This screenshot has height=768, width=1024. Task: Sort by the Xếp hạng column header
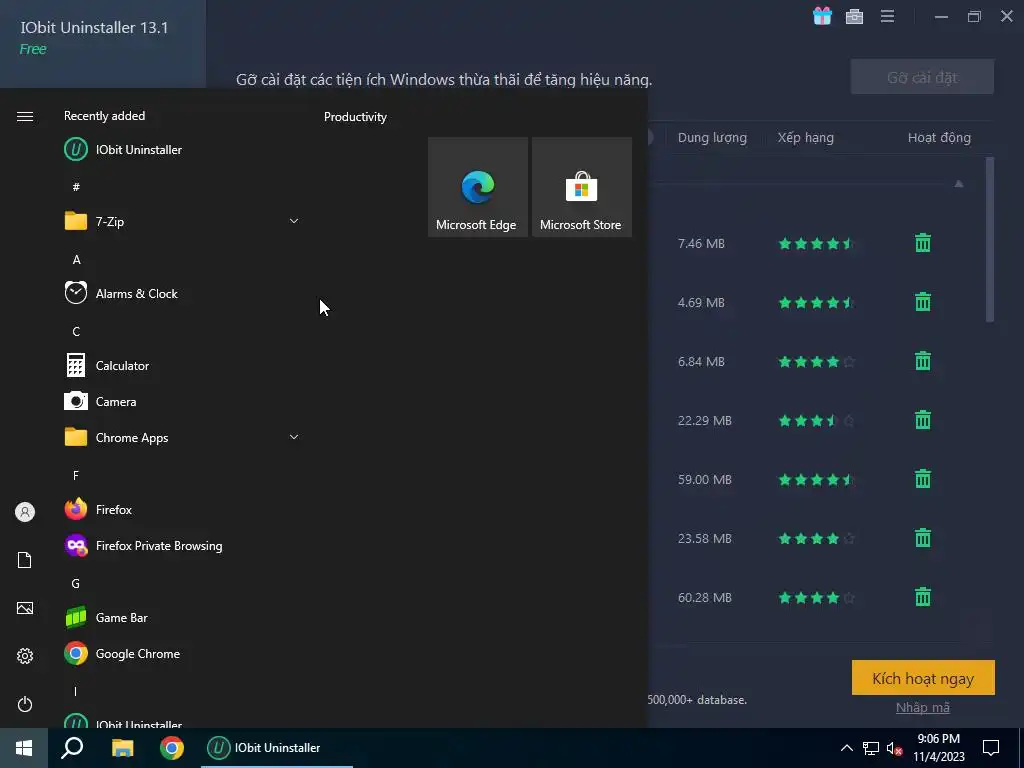click(805, 138)
